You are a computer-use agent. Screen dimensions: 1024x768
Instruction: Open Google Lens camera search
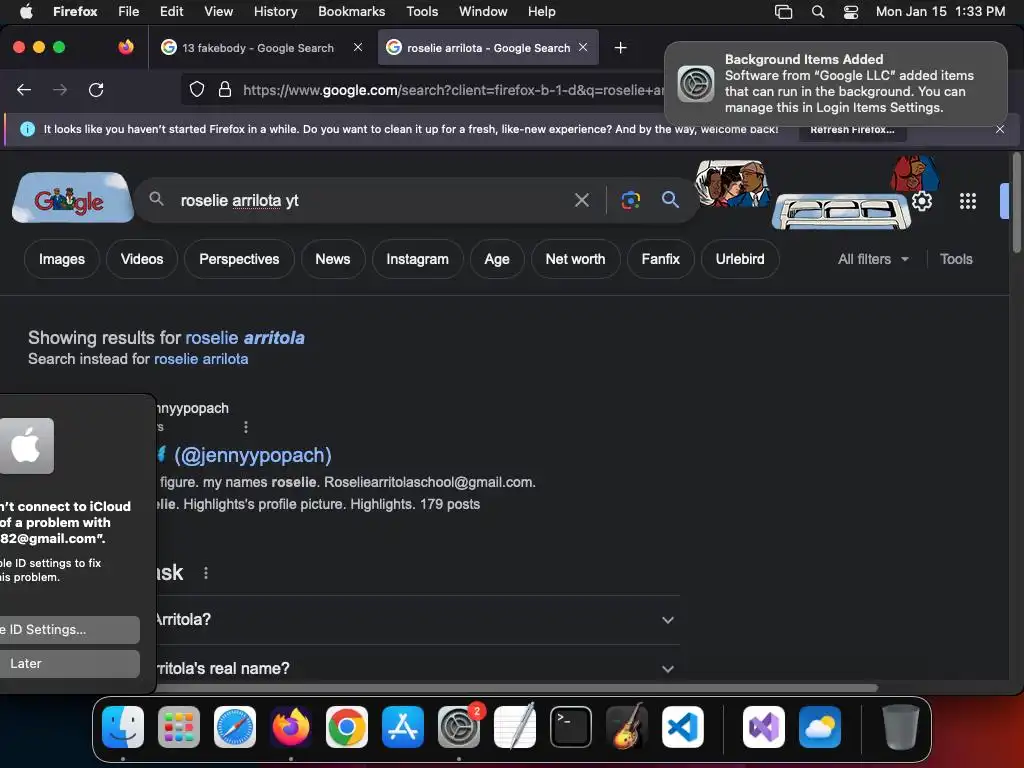pos(630,200)
